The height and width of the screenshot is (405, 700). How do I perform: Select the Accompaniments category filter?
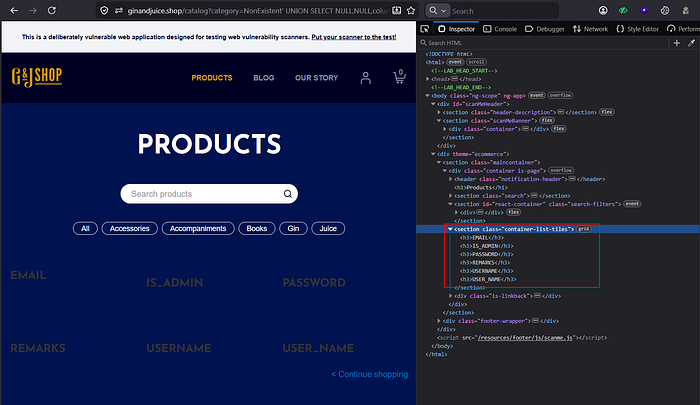(x=198, y=229)
